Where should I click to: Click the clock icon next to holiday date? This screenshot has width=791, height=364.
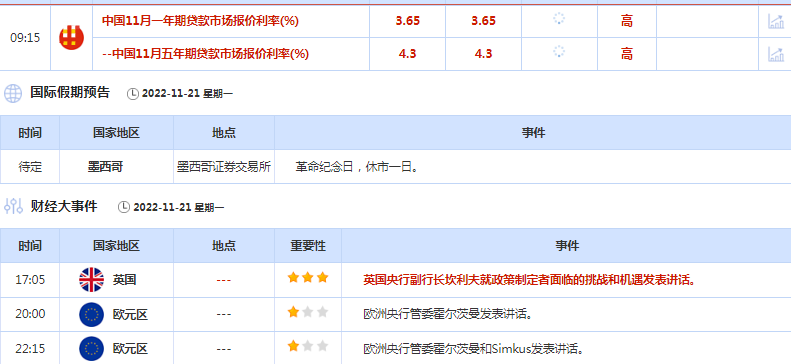coord(132,94)
